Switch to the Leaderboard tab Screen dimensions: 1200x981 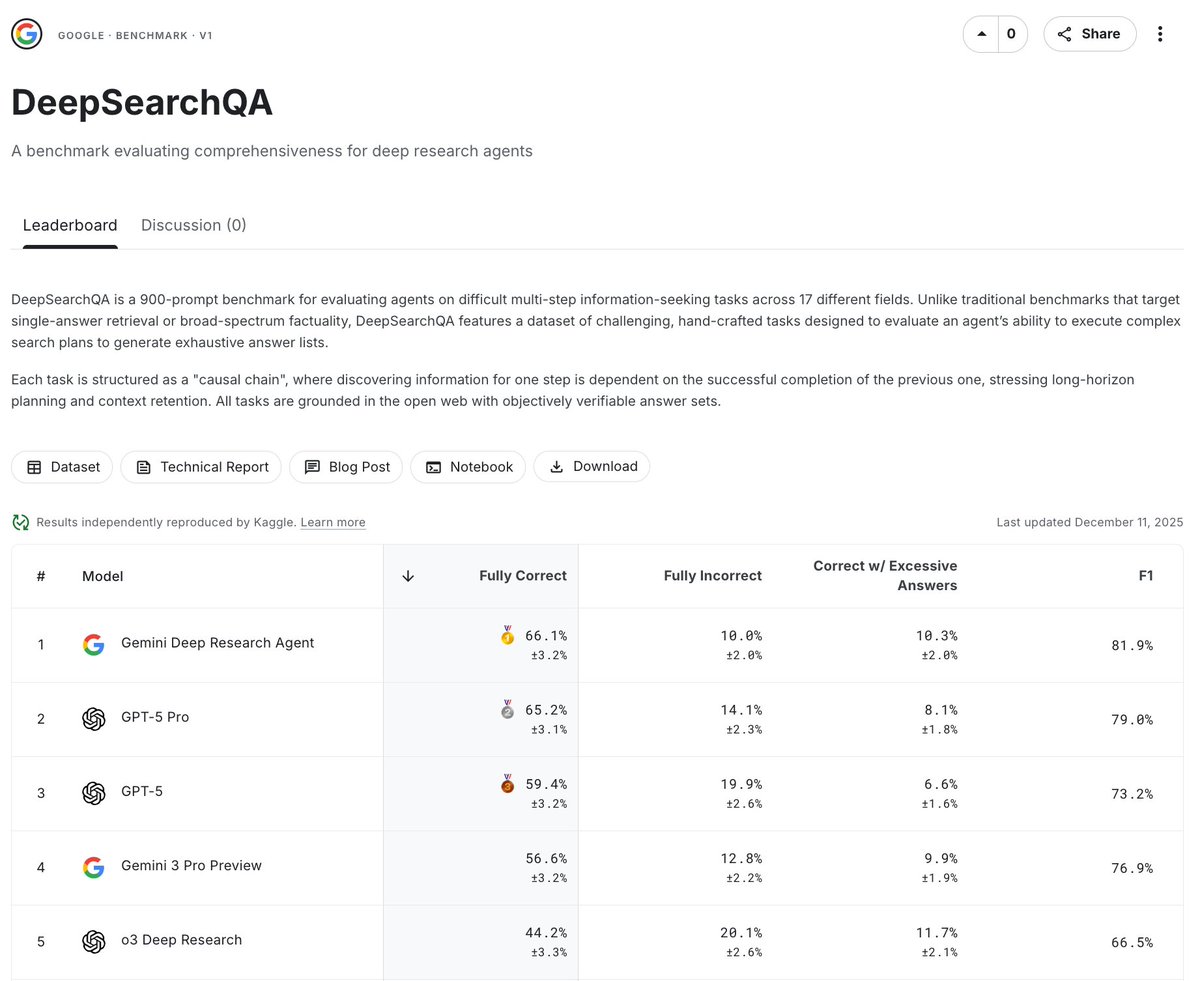70,225
